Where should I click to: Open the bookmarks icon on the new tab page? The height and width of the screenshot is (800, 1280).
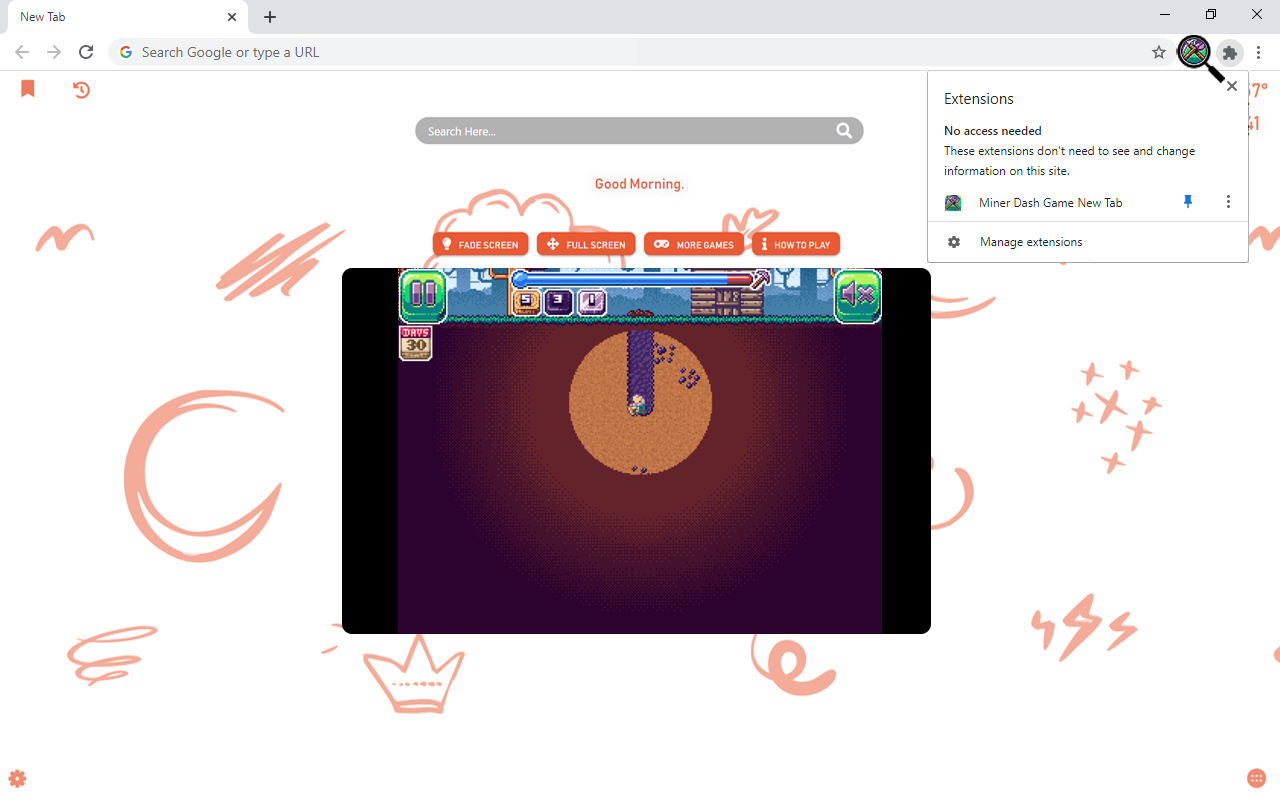point(28,89)
